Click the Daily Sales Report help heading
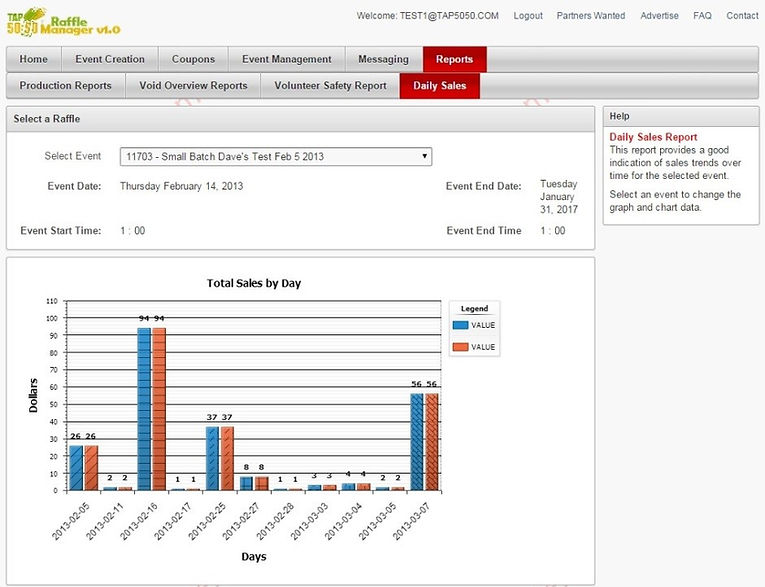765x587 pixels. coord(653,137)
